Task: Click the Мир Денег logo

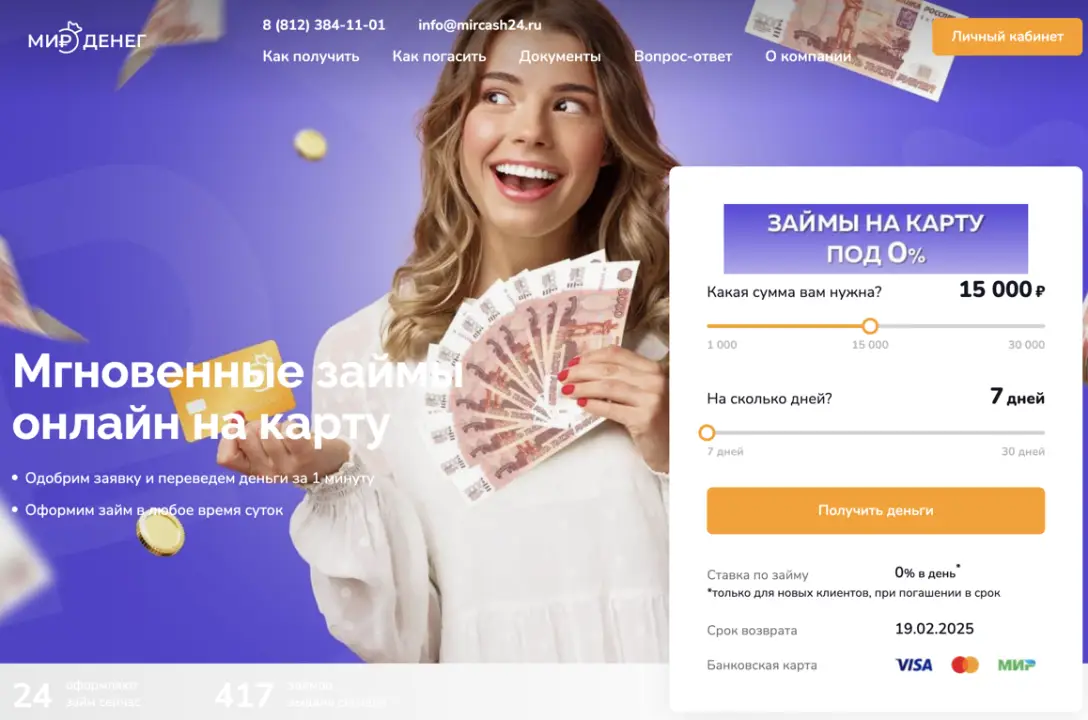Action: tap(87, 39)
